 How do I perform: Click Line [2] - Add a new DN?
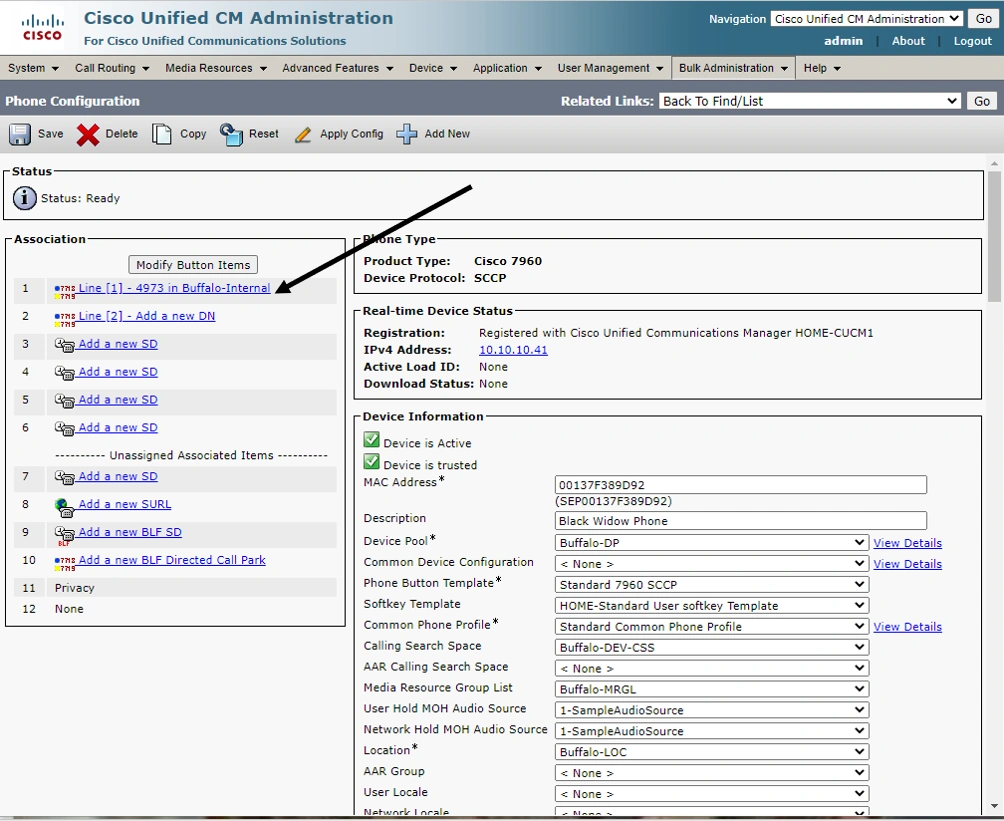[147, 316]
